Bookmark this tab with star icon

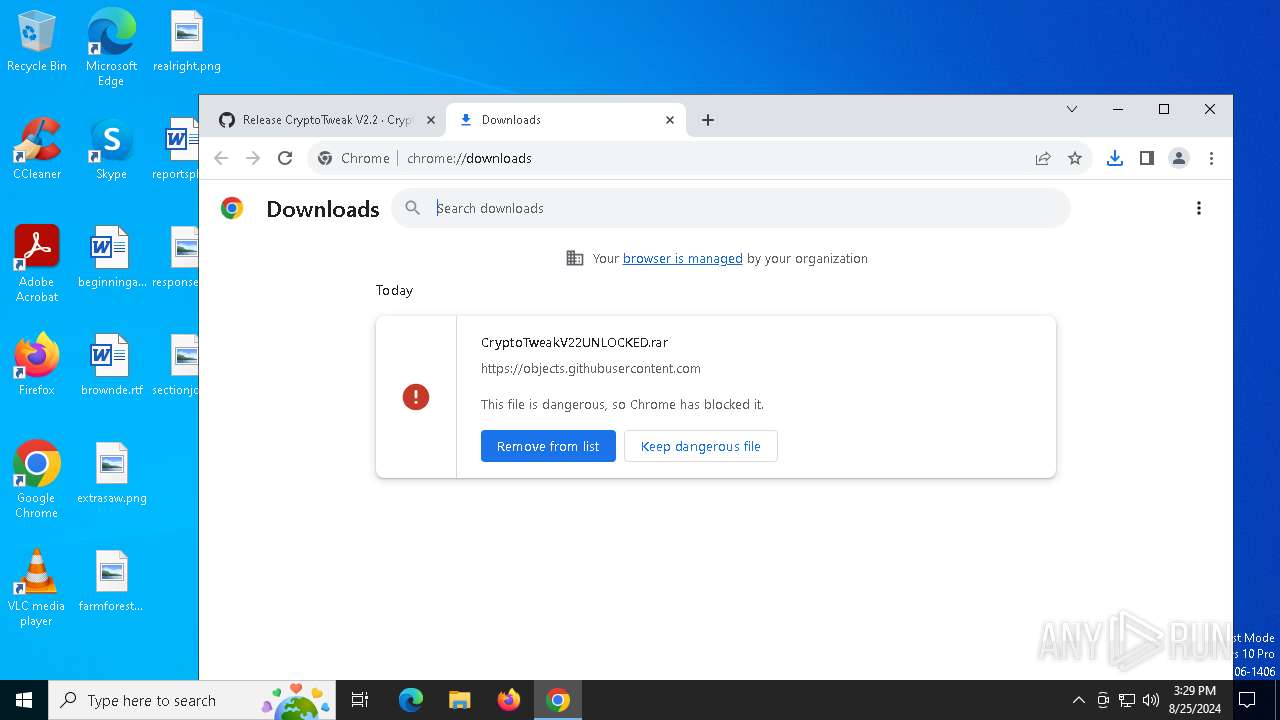1075,158
